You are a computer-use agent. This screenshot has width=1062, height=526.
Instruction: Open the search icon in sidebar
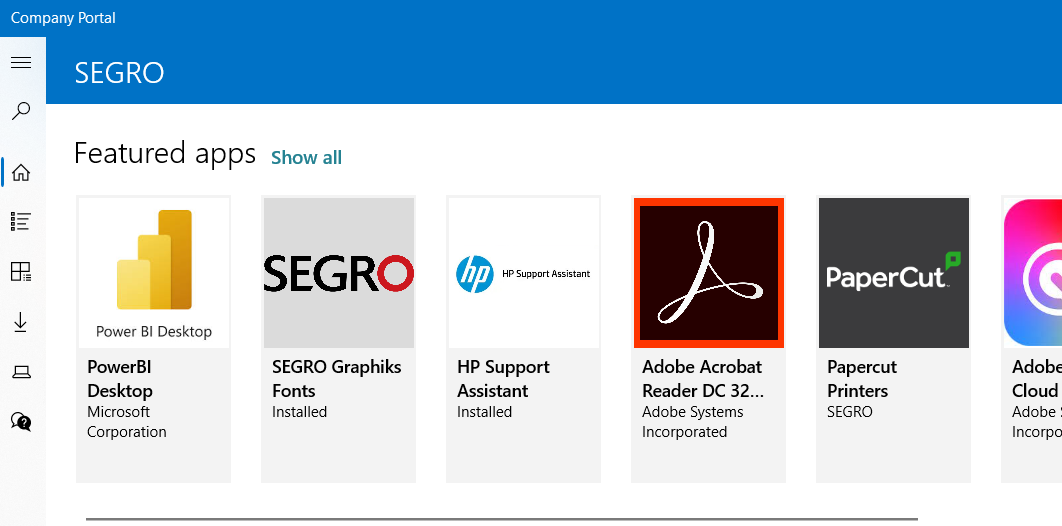[21, 111]
